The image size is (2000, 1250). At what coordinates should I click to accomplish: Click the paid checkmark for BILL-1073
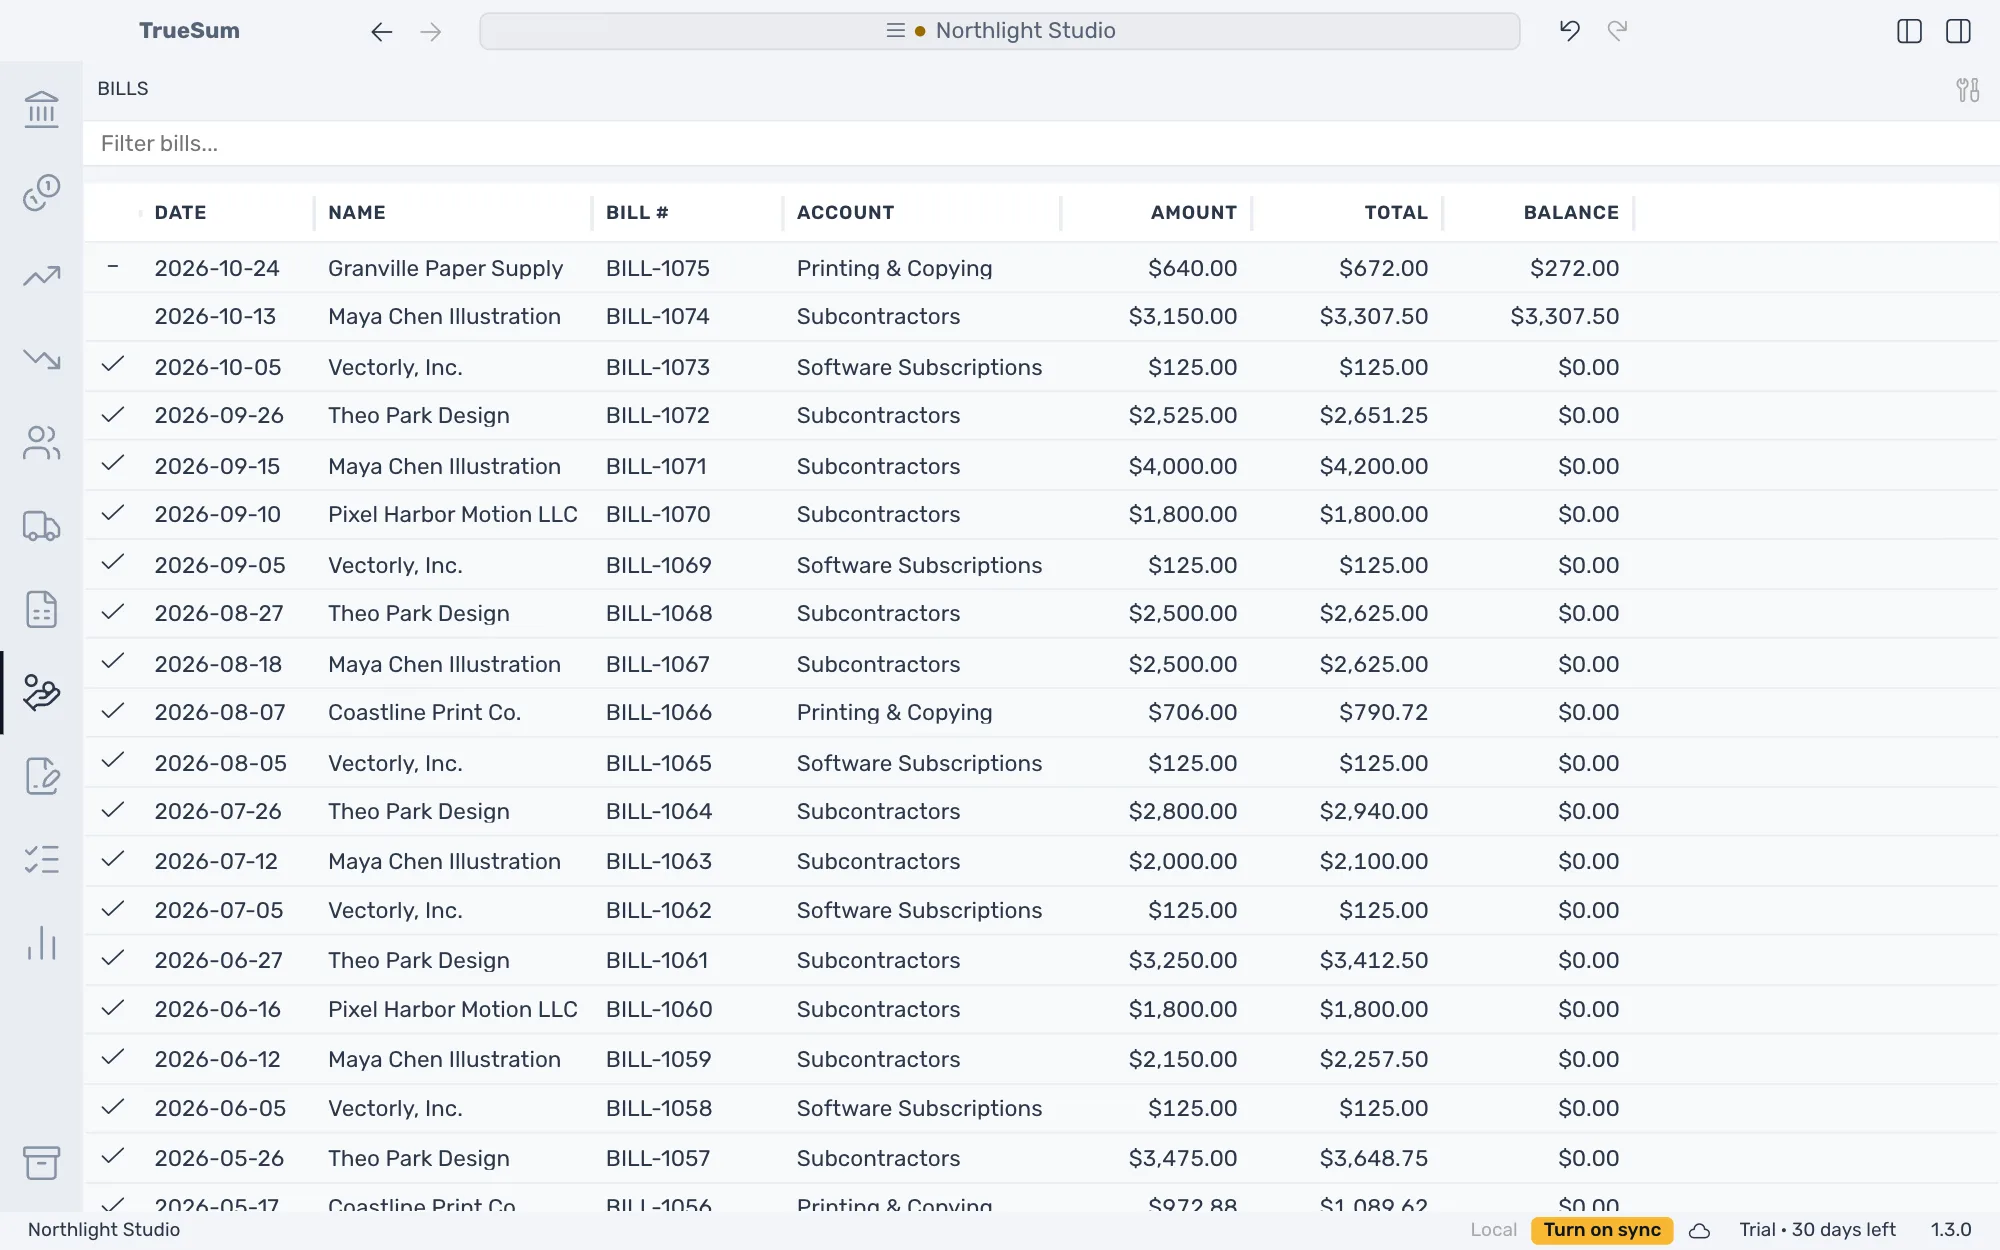tap(113, 364)
